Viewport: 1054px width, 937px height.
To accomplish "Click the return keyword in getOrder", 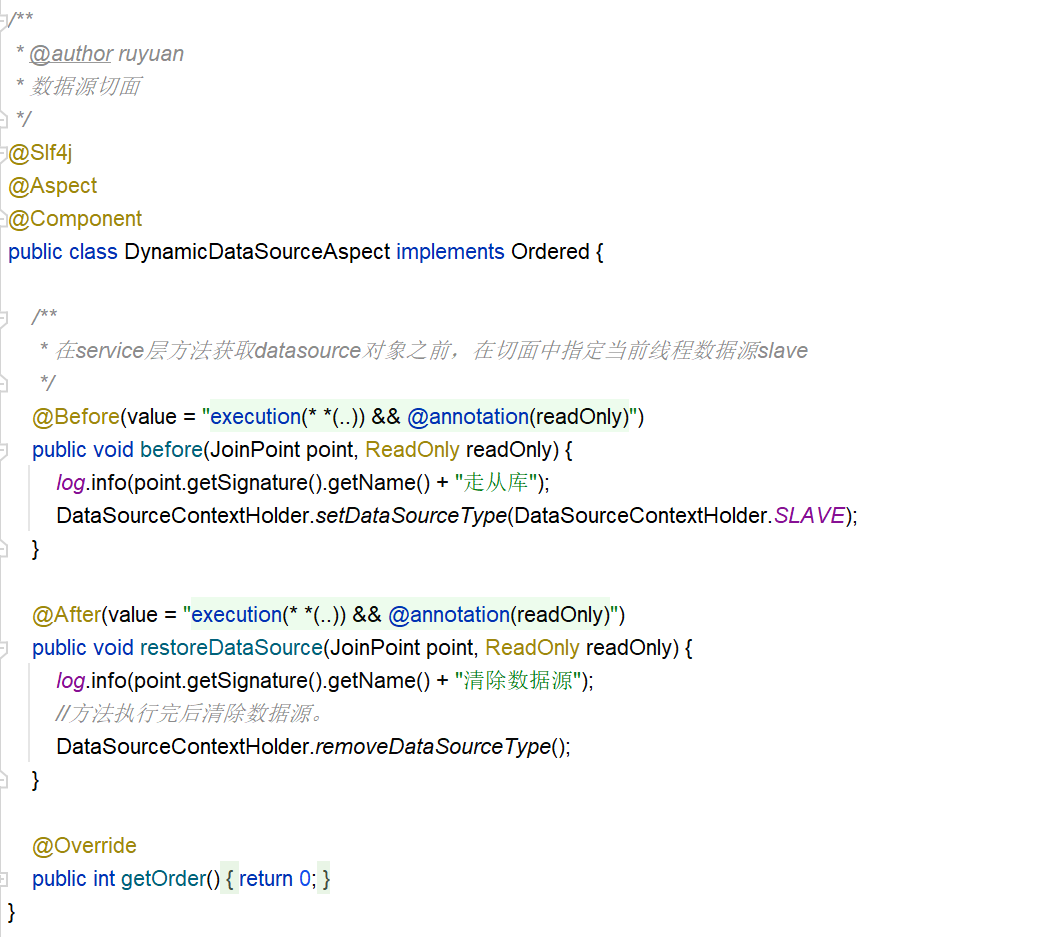I will pyautogui.click(x=266, y=879).
